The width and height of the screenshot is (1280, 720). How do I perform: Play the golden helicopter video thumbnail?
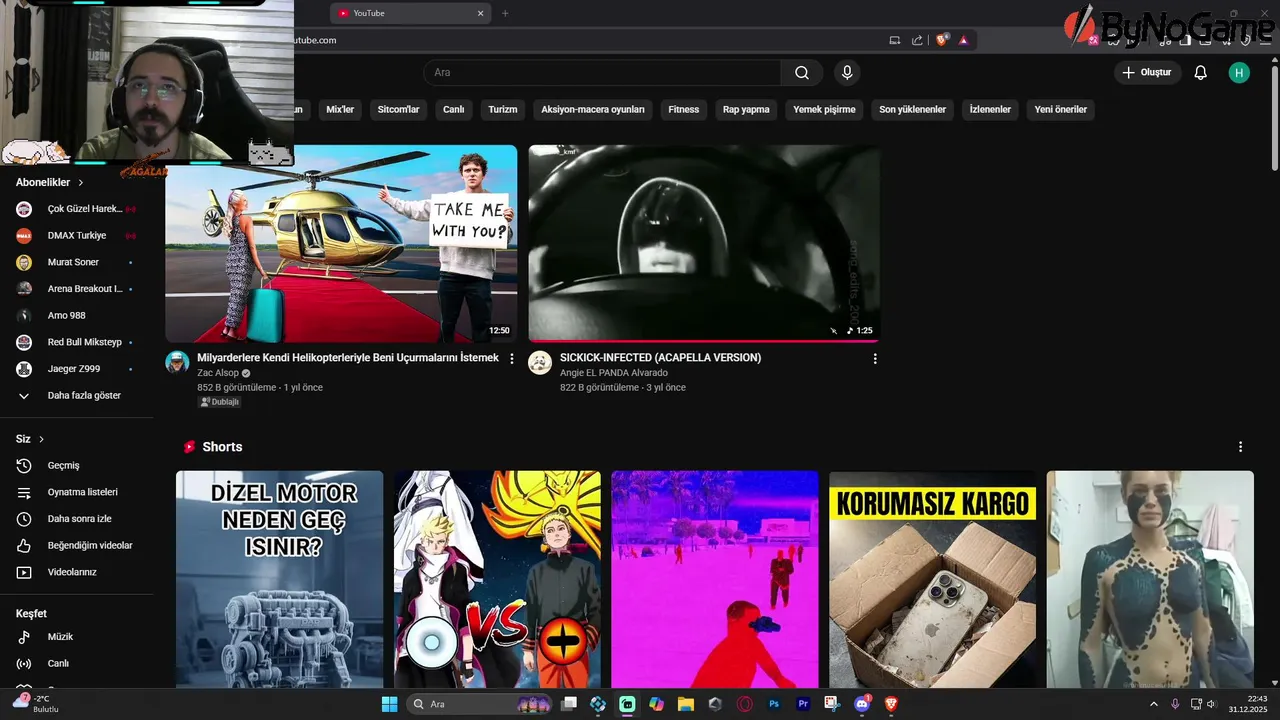pos(341,243)
